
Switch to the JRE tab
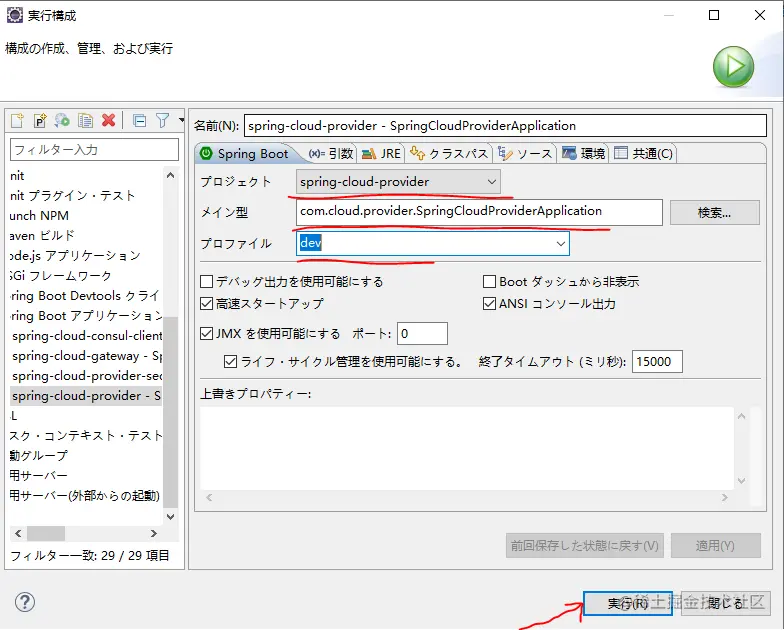click(x=382, y=154)
